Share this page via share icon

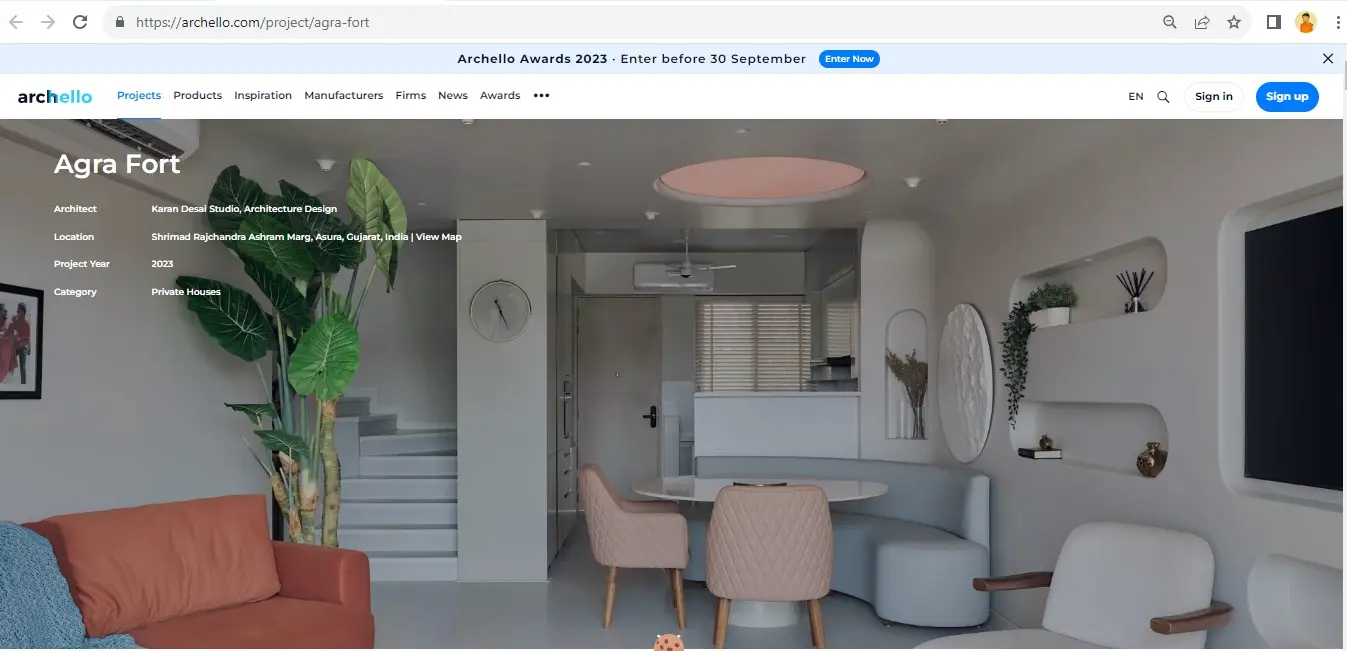tap(1202, 22)
